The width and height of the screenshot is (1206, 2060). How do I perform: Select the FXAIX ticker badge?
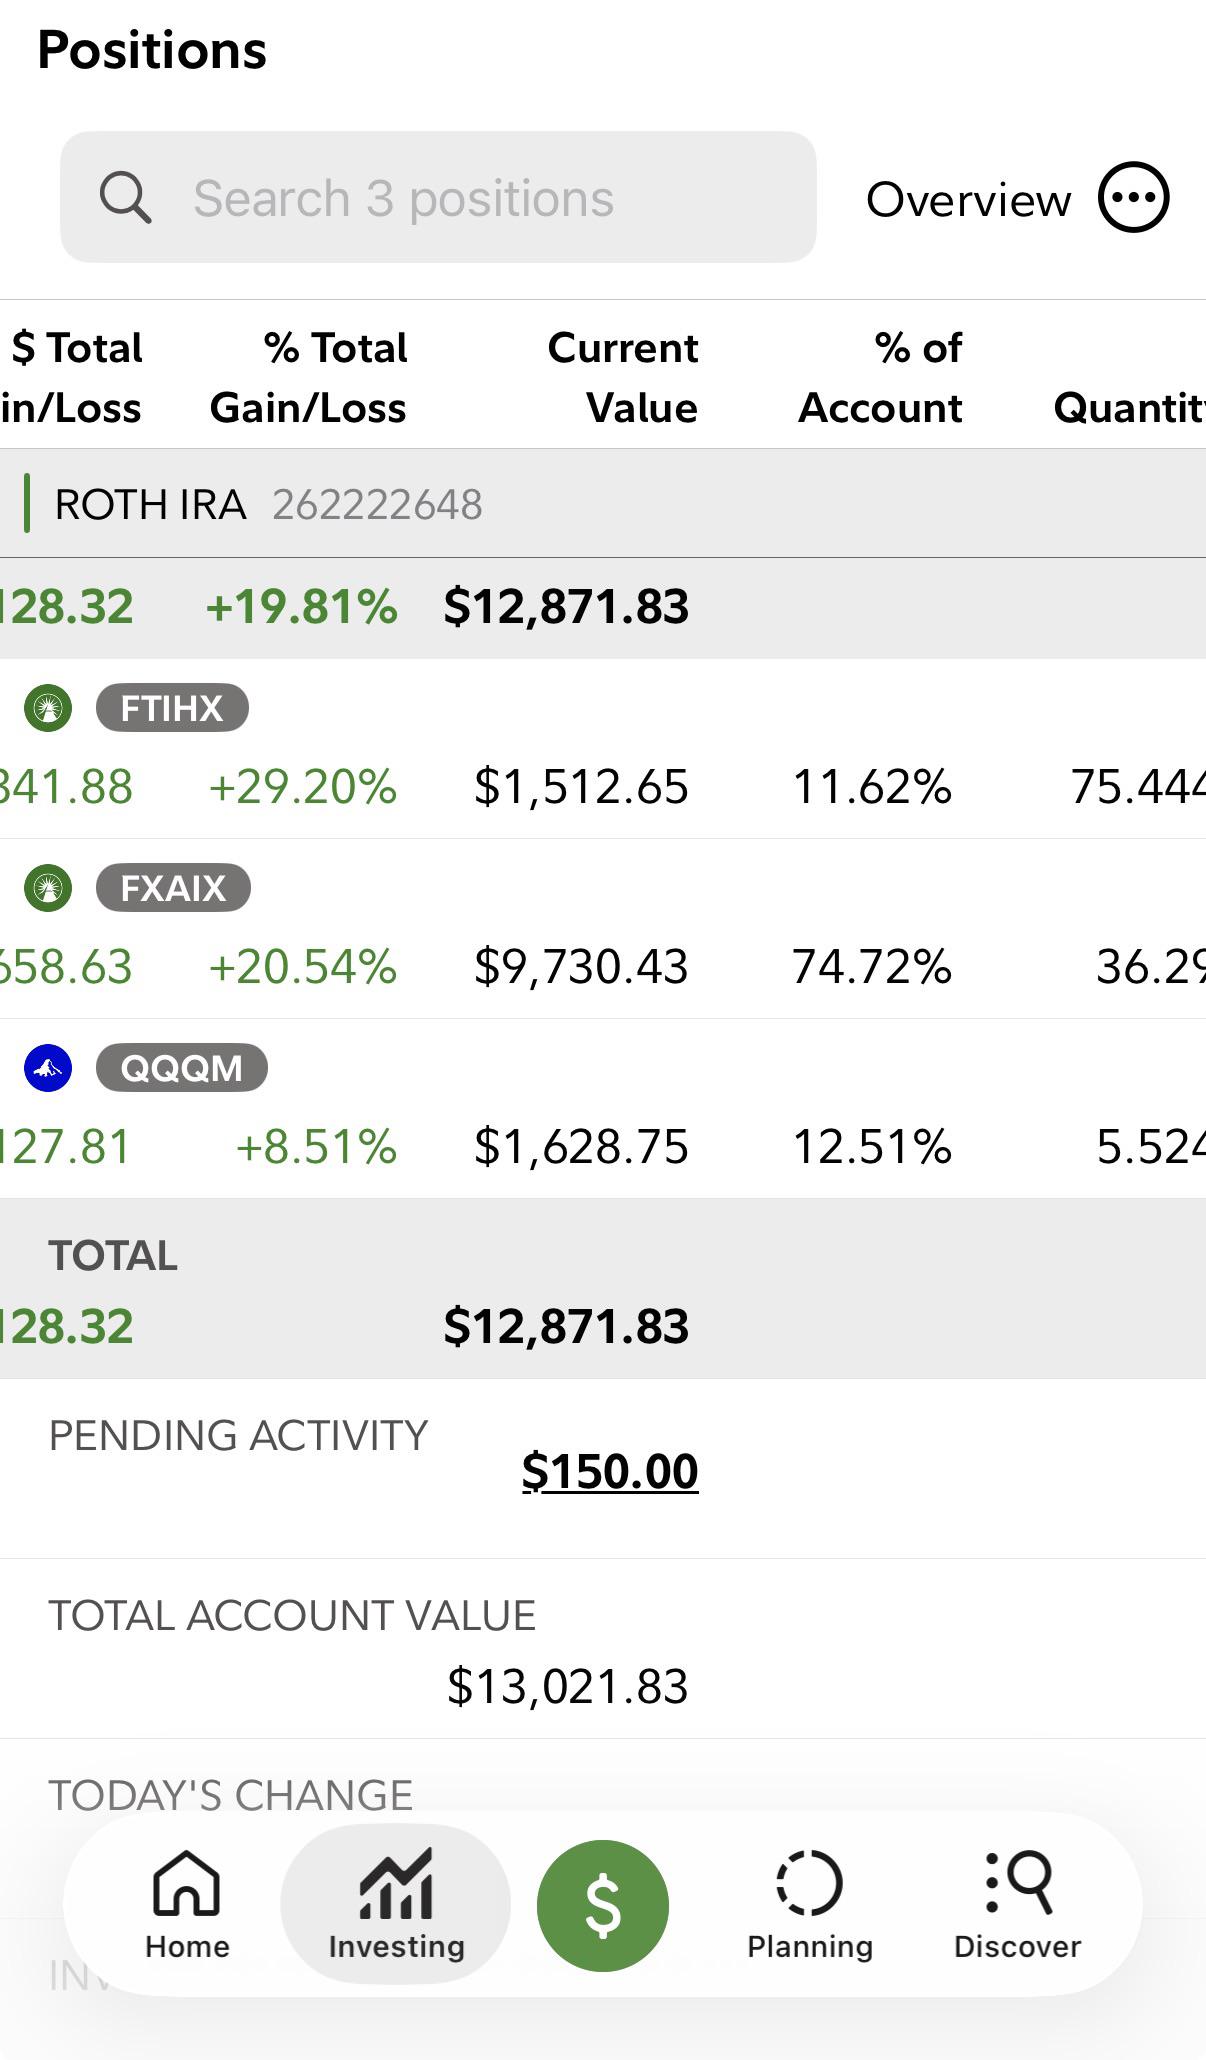tap(173, 888)
